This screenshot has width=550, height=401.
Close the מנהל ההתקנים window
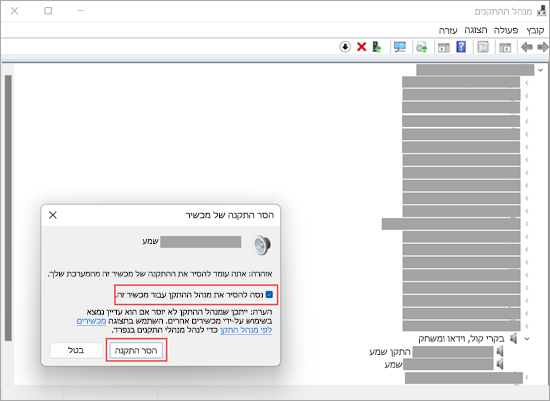click(14, 11)
